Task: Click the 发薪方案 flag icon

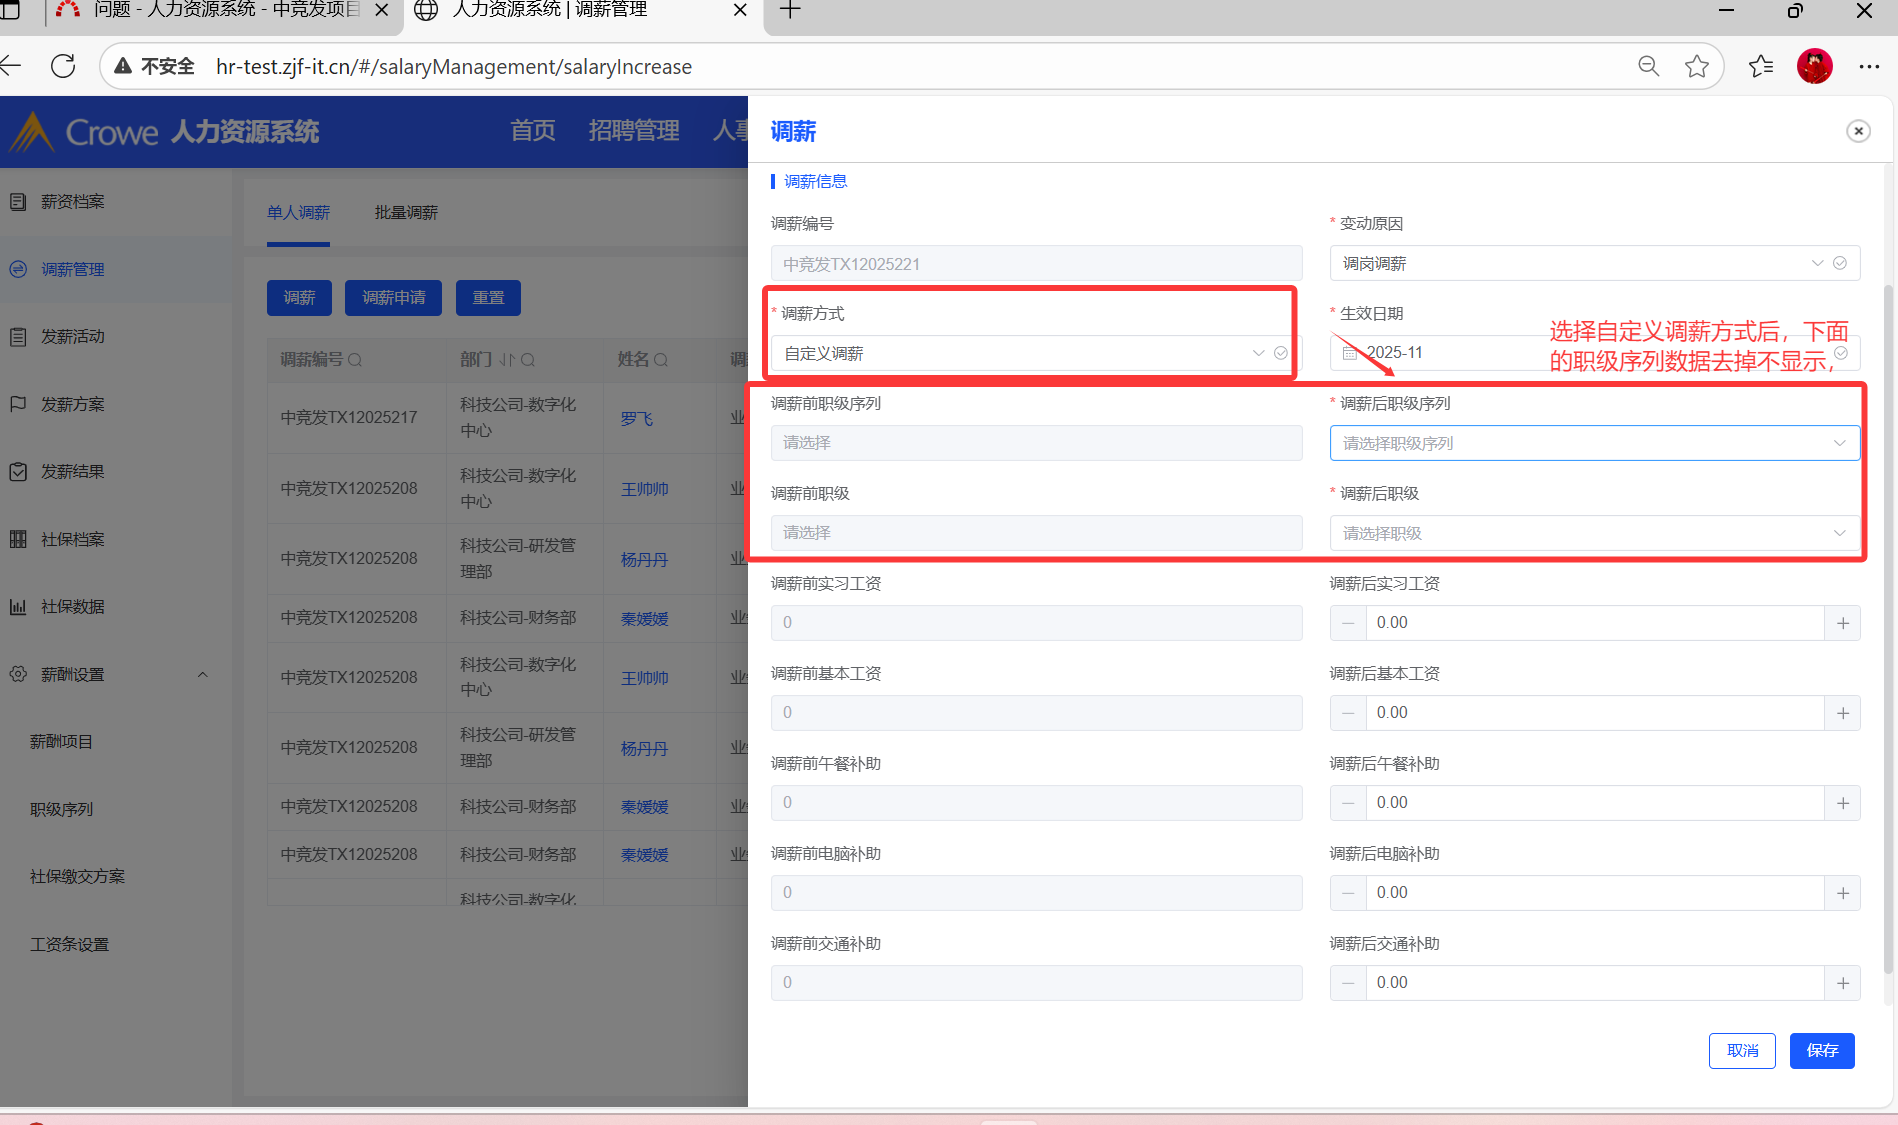Action: [18, 404]
